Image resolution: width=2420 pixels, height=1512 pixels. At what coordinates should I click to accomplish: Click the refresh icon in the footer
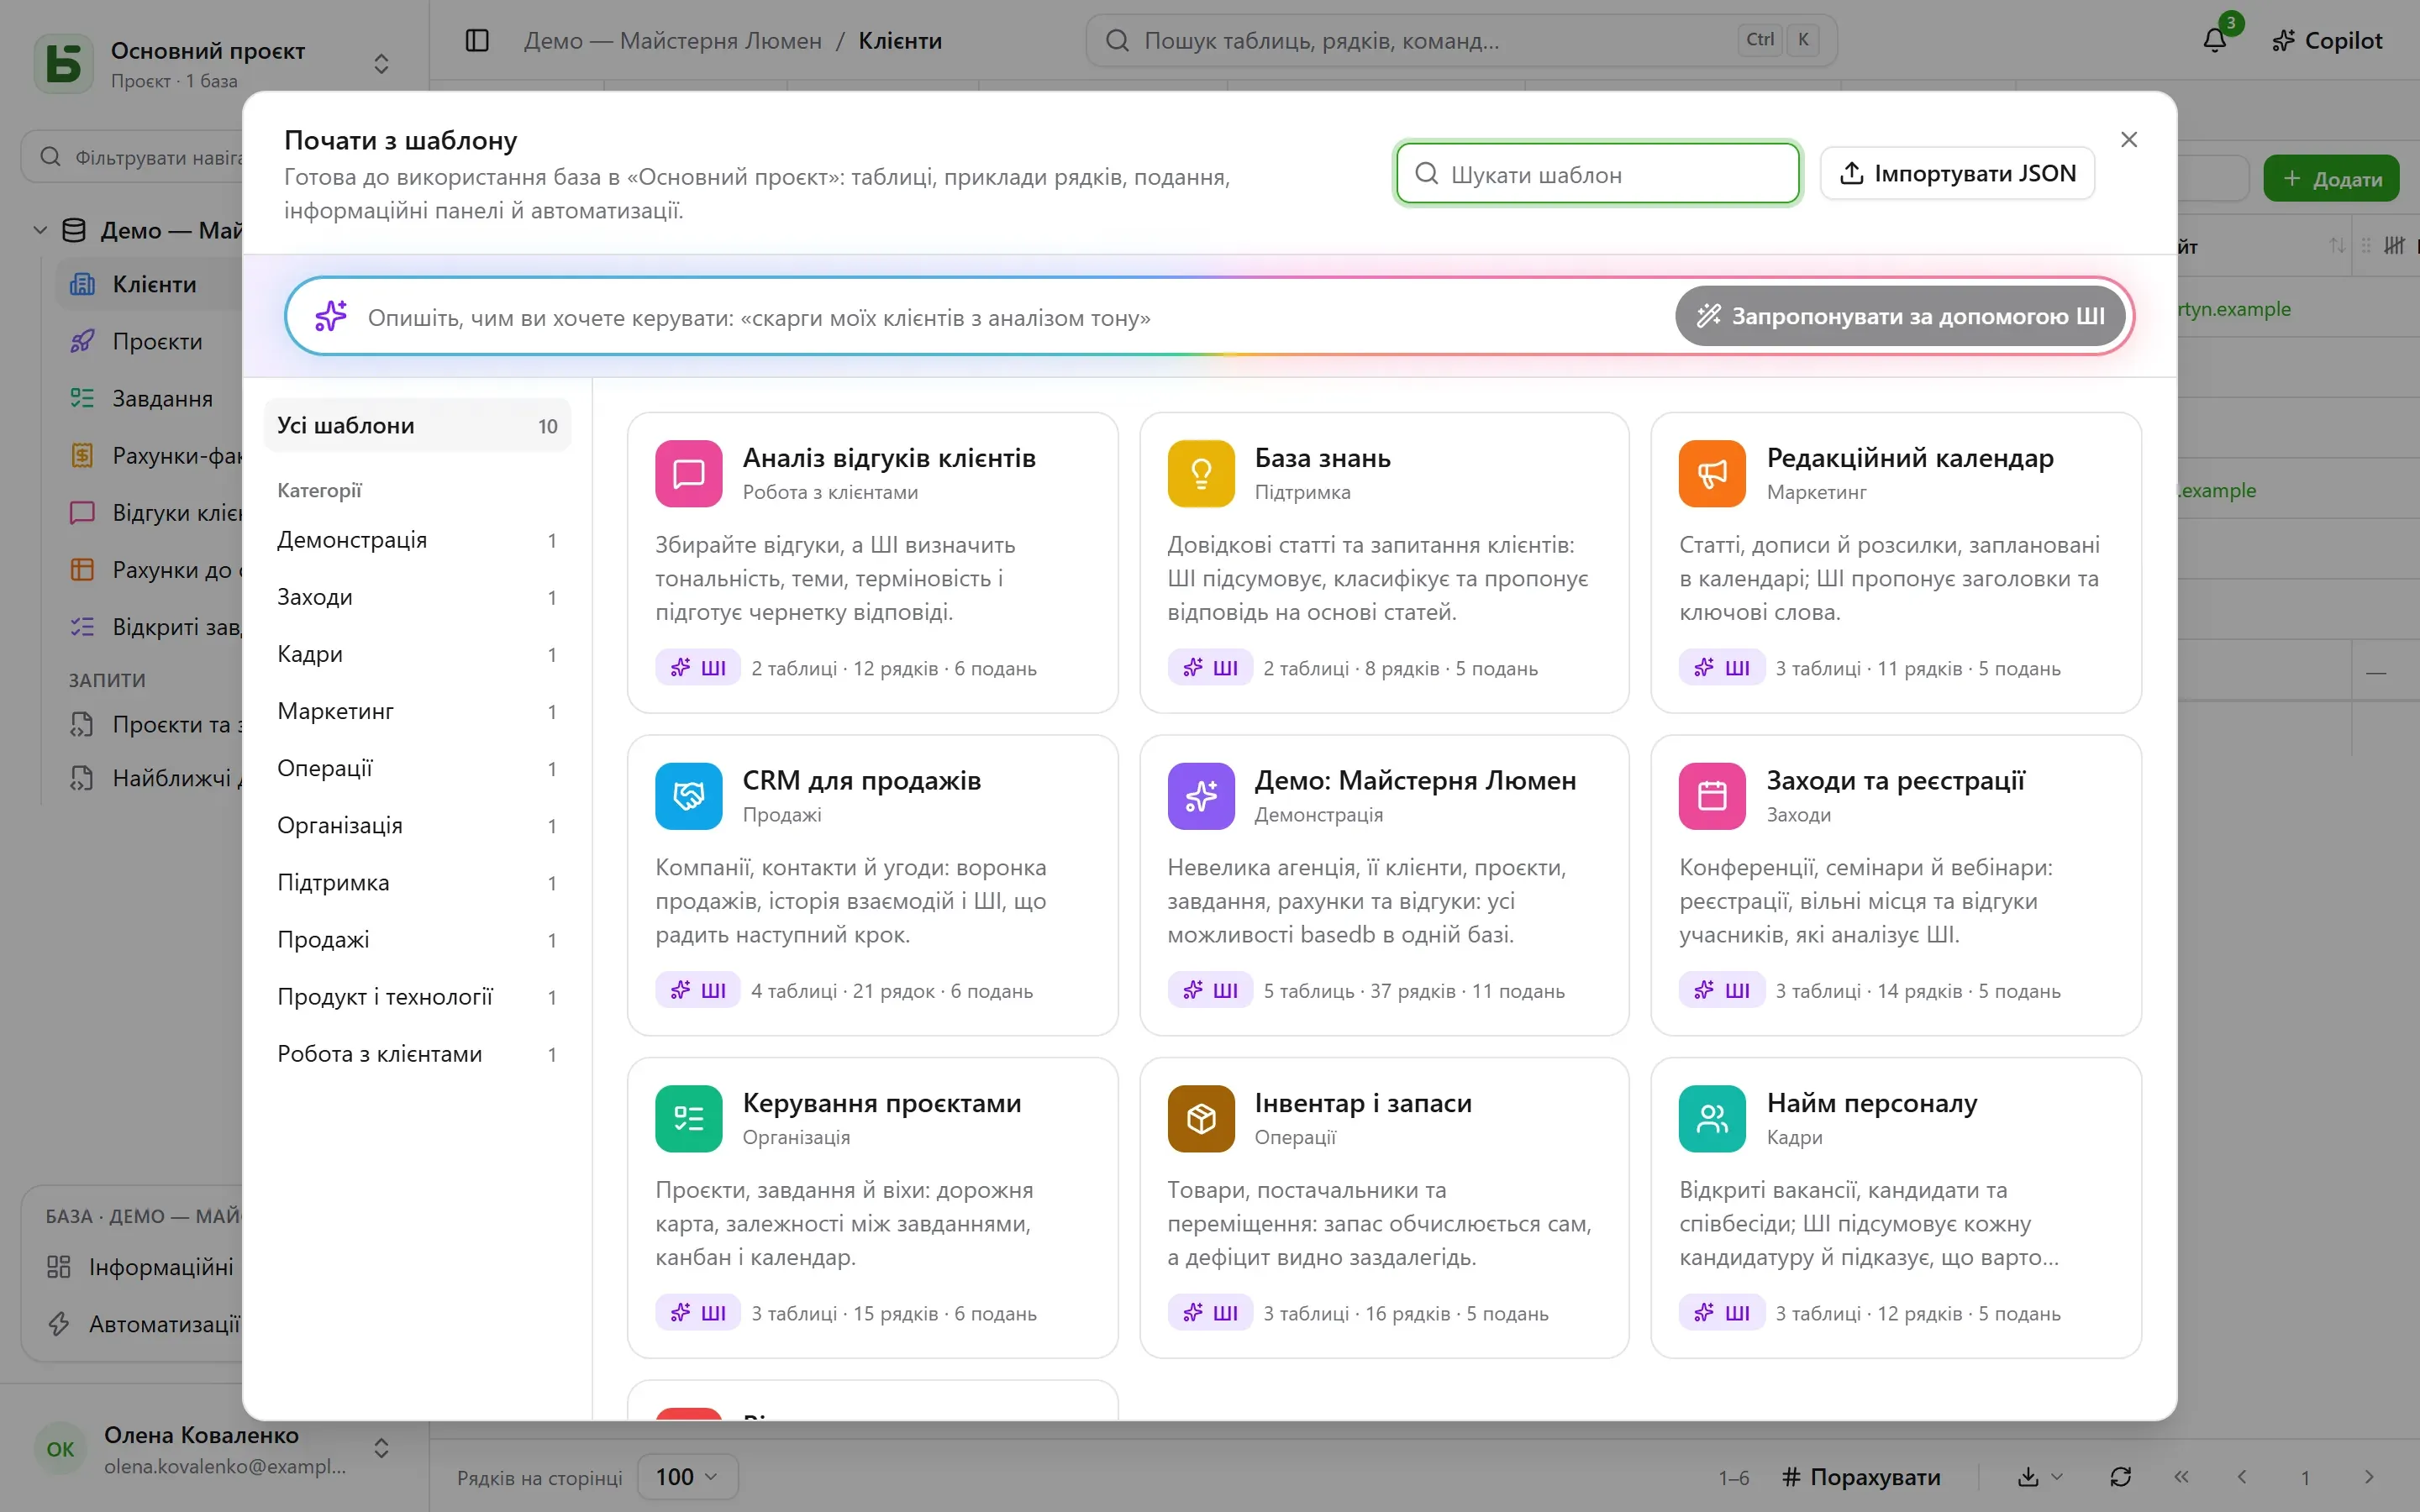tap(2120, 1477)
